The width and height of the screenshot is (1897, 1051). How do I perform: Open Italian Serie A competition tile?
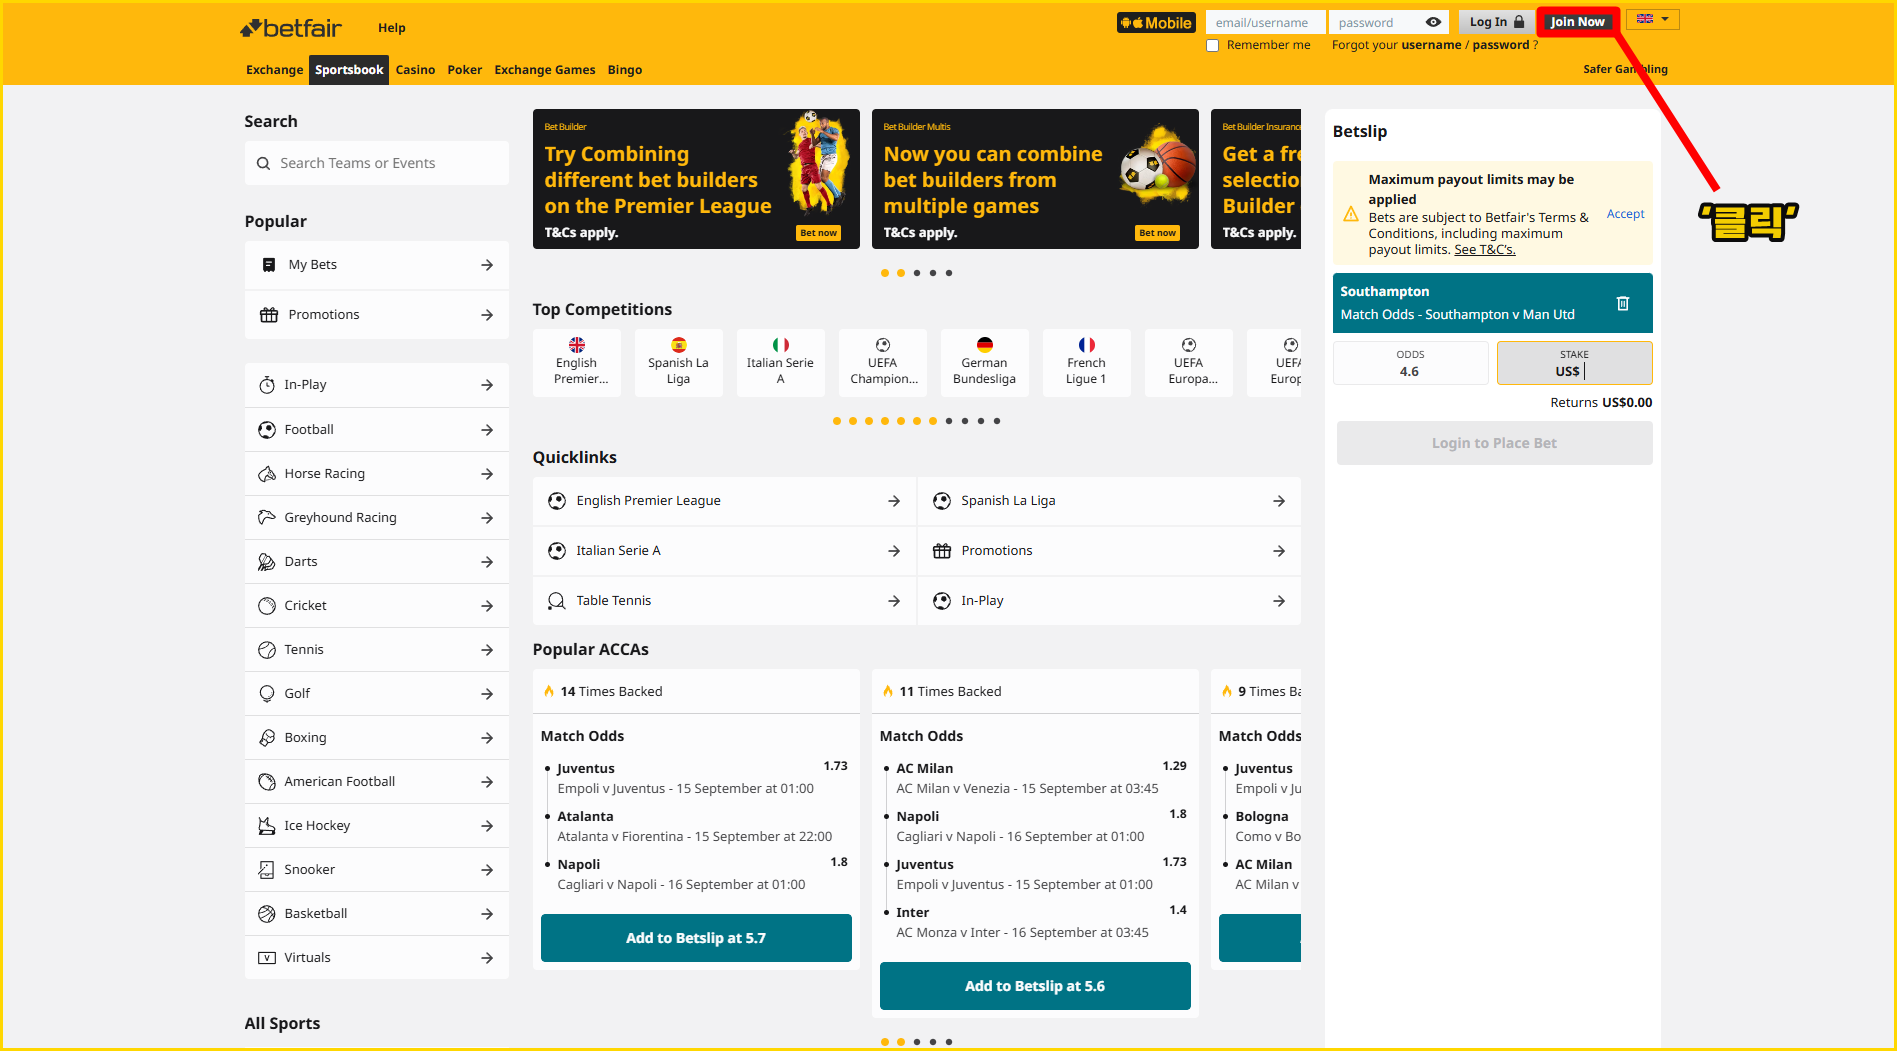click(781, 362)
